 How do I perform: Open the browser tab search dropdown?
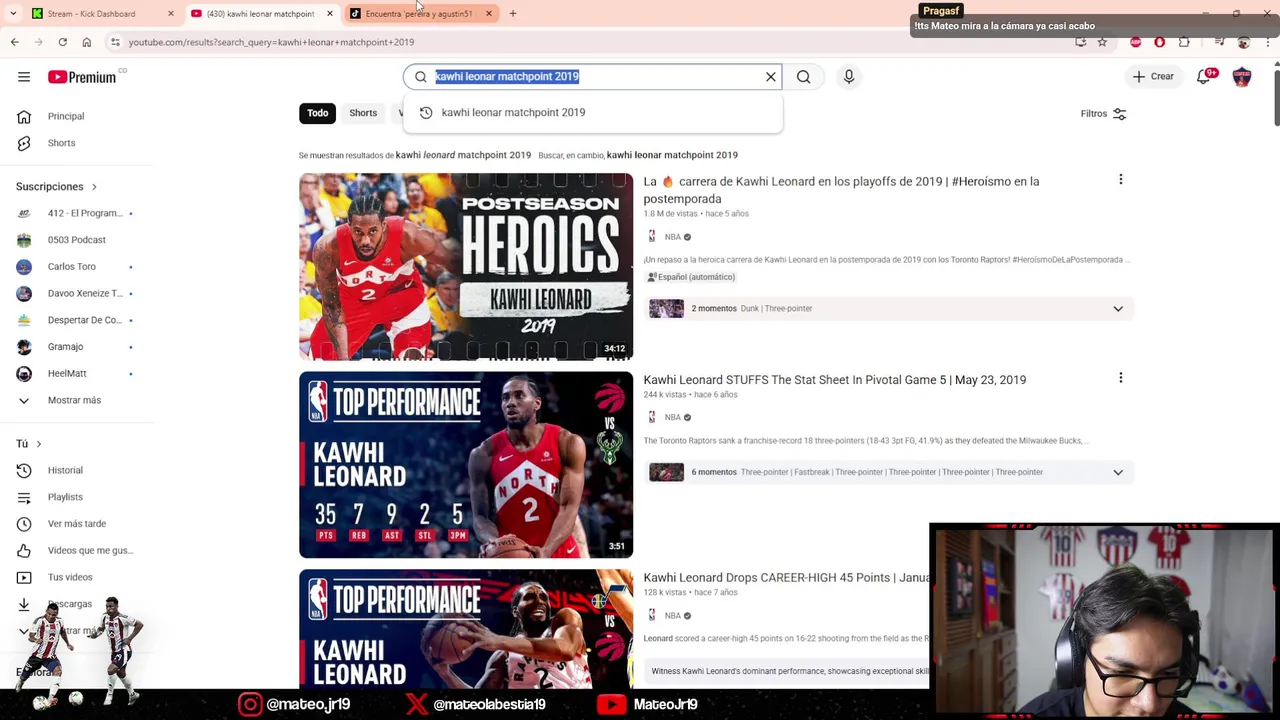pyautogui.click(x=13, y=14)
